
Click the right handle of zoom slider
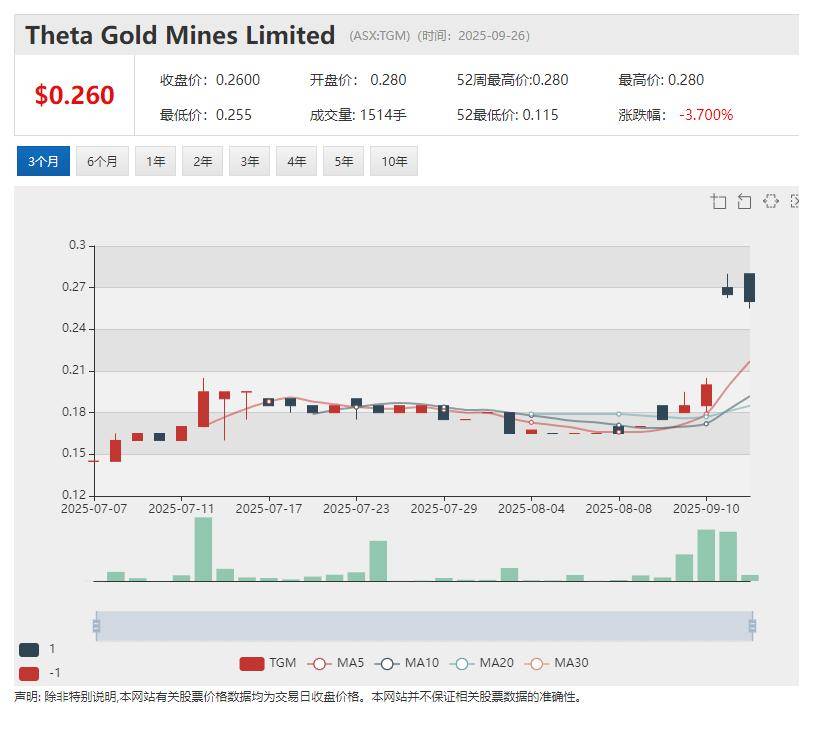[752, 626]
